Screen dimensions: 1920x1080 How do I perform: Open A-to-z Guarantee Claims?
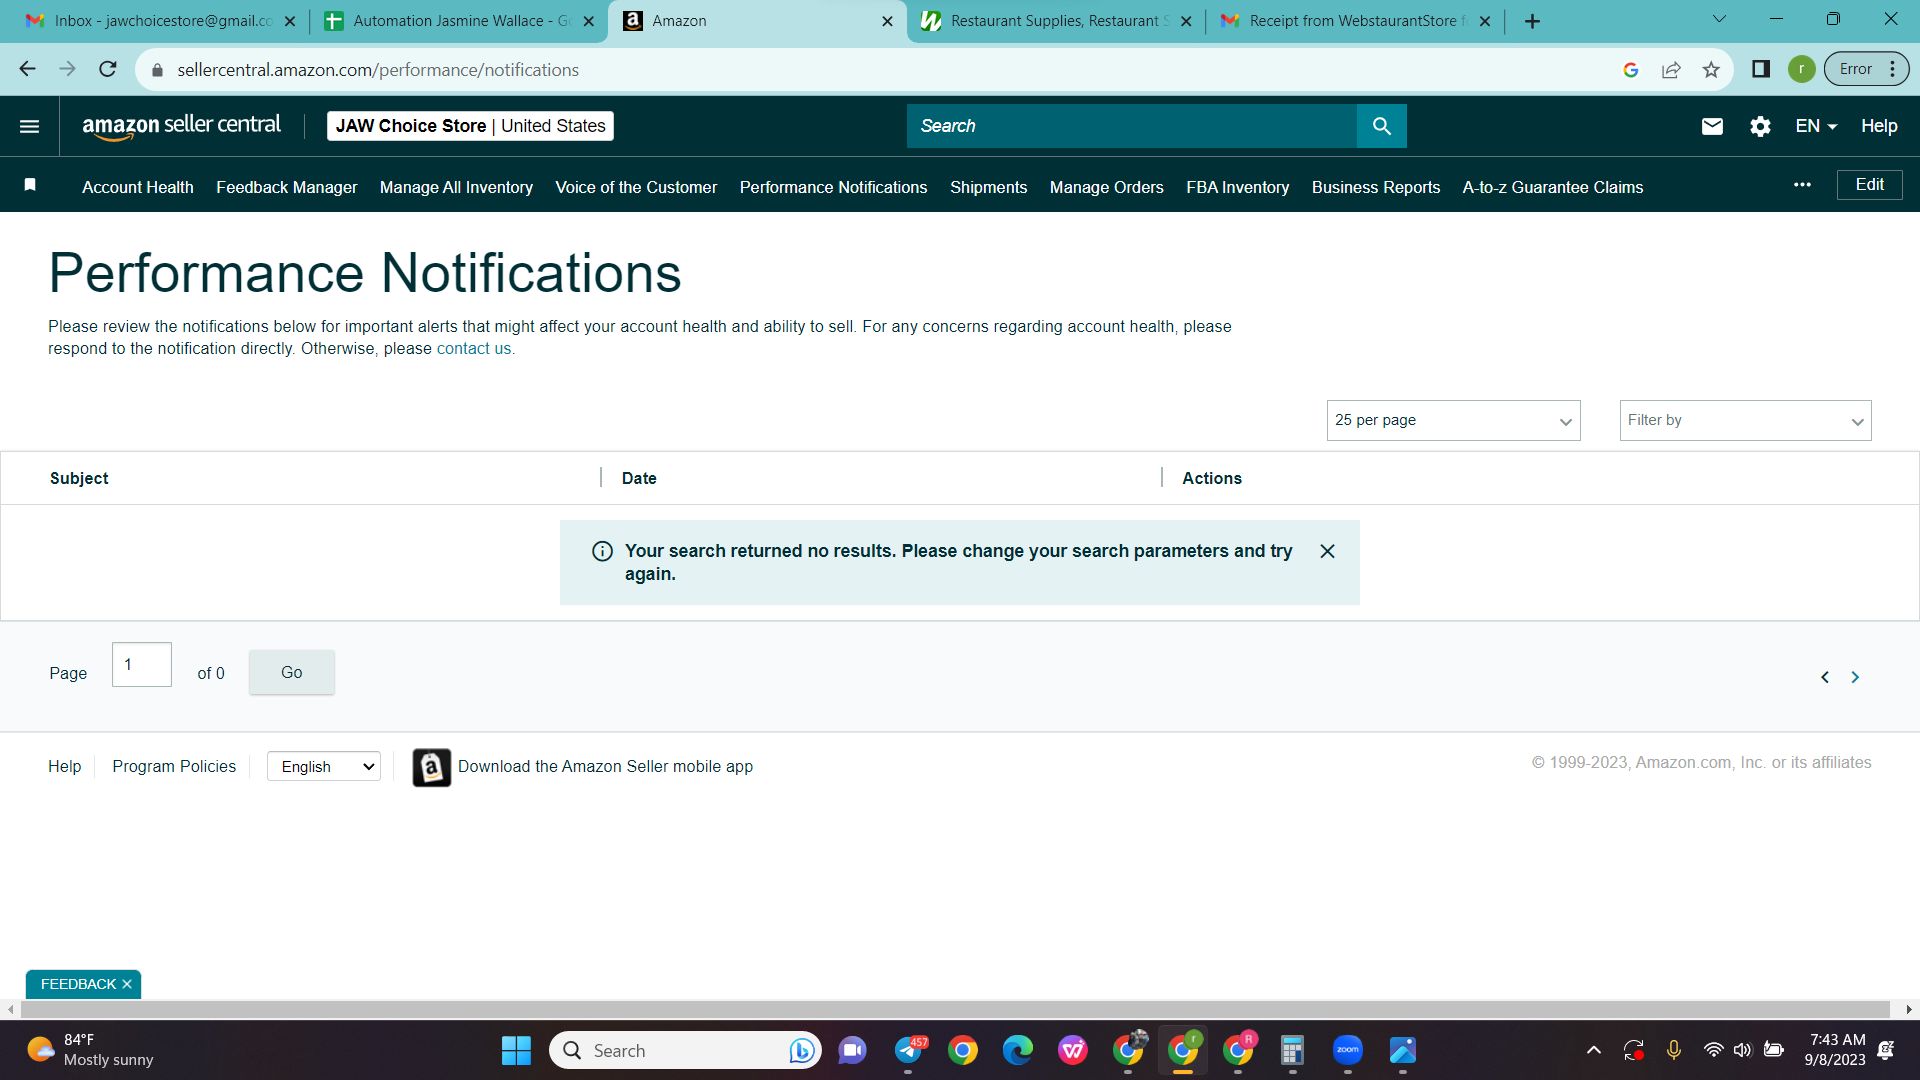click(x=1553, y=187)
